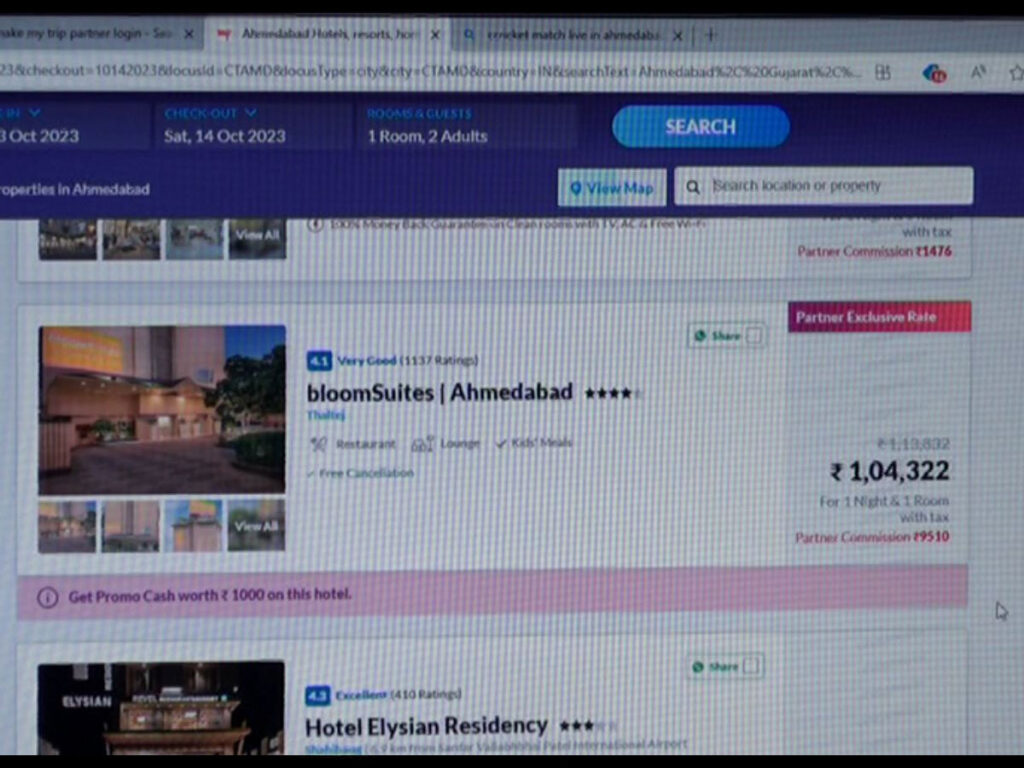Click the 4.3 rating badge on Hotel Elysian
1024x768 pixels.
(317, 696)
